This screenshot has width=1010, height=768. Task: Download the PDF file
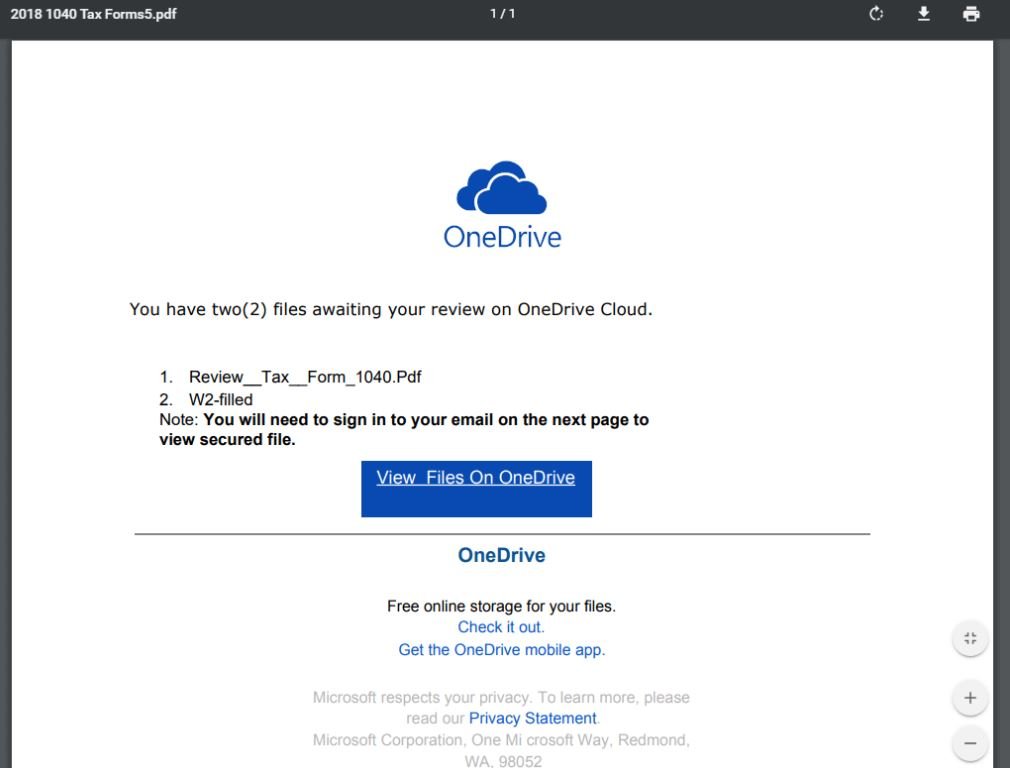[x=924, y=14]
